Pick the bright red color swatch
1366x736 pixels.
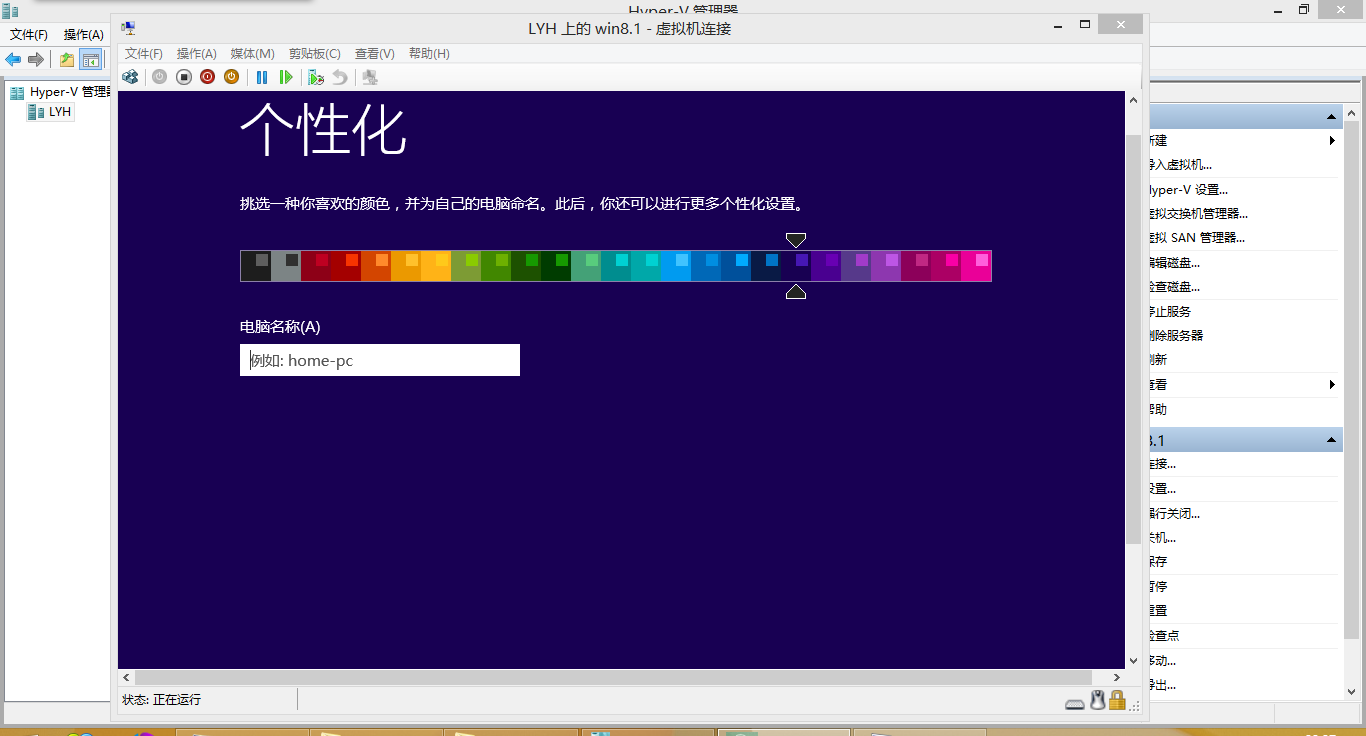[x=346, y=266]
